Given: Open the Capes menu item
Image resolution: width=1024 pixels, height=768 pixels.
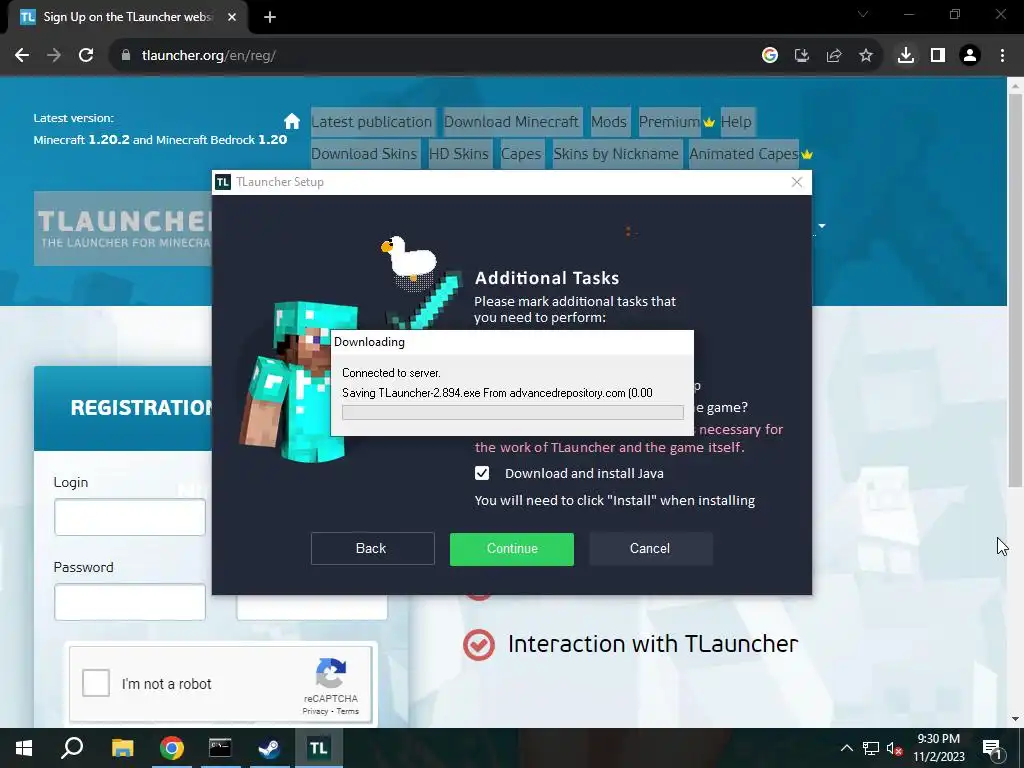Looking at the screenshot, I should click(x=521, y=154).
